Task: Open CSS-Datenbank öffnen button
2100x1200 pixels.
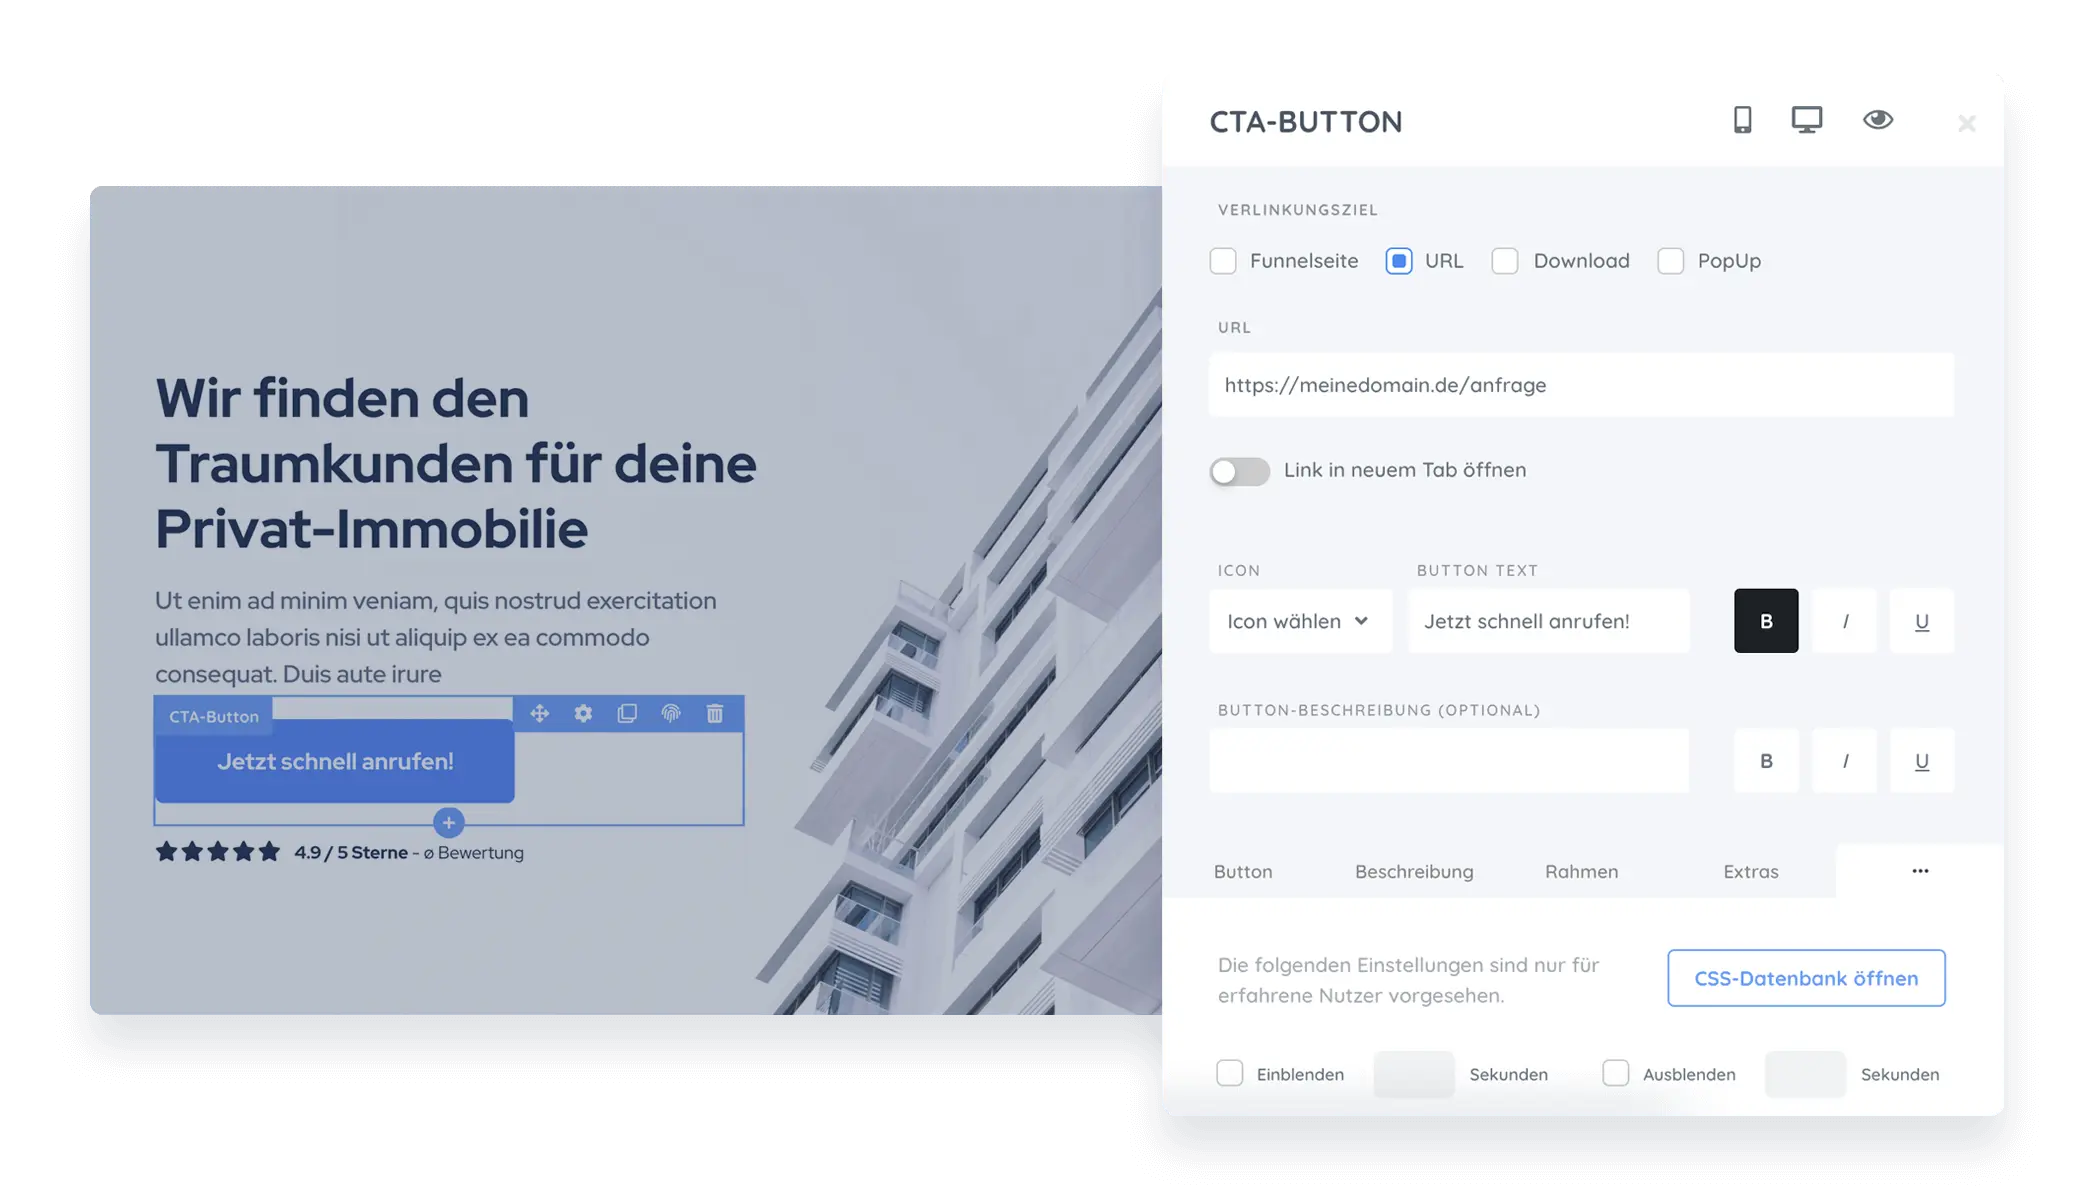Action: (1807, 978)
